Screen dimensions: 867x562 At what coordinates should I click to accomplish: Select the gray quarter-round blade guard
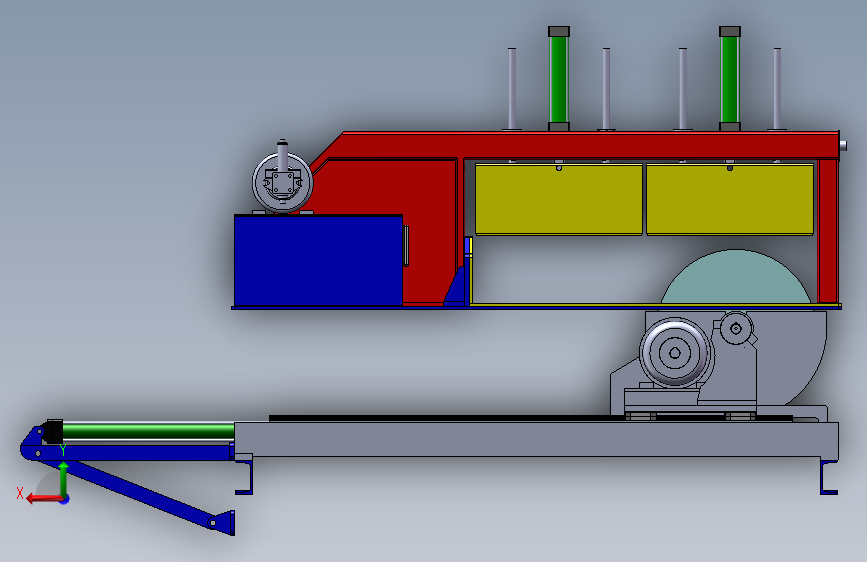791,357
